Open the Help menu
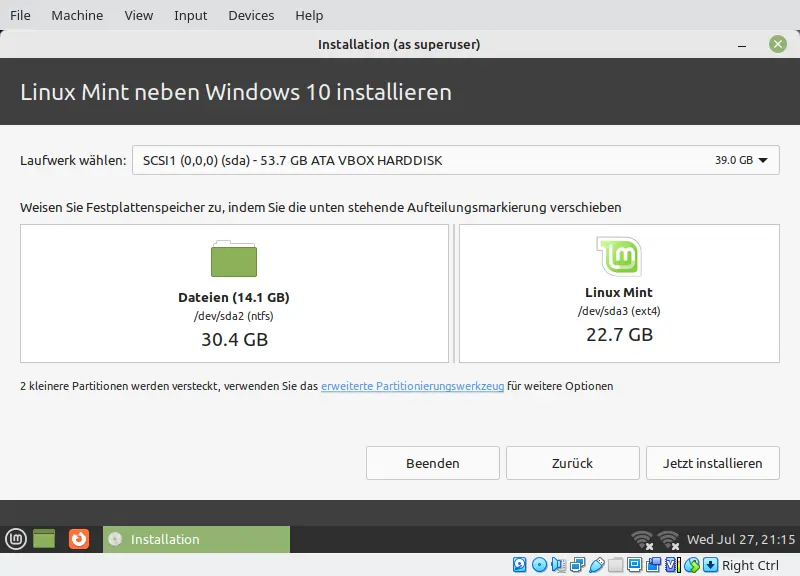Image resolution: width=800 pixels, height=576 pixels. tap(309, 15)
